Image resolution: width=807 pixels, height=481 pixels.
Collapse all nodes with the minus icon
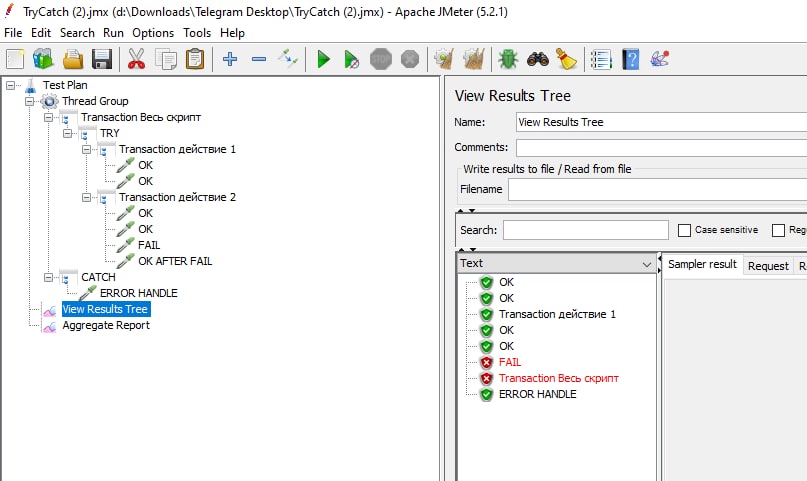coord(259,59)
